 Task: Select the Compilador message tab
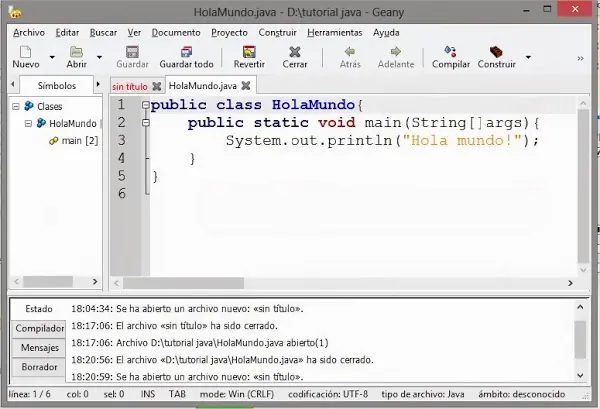point(39,328)
